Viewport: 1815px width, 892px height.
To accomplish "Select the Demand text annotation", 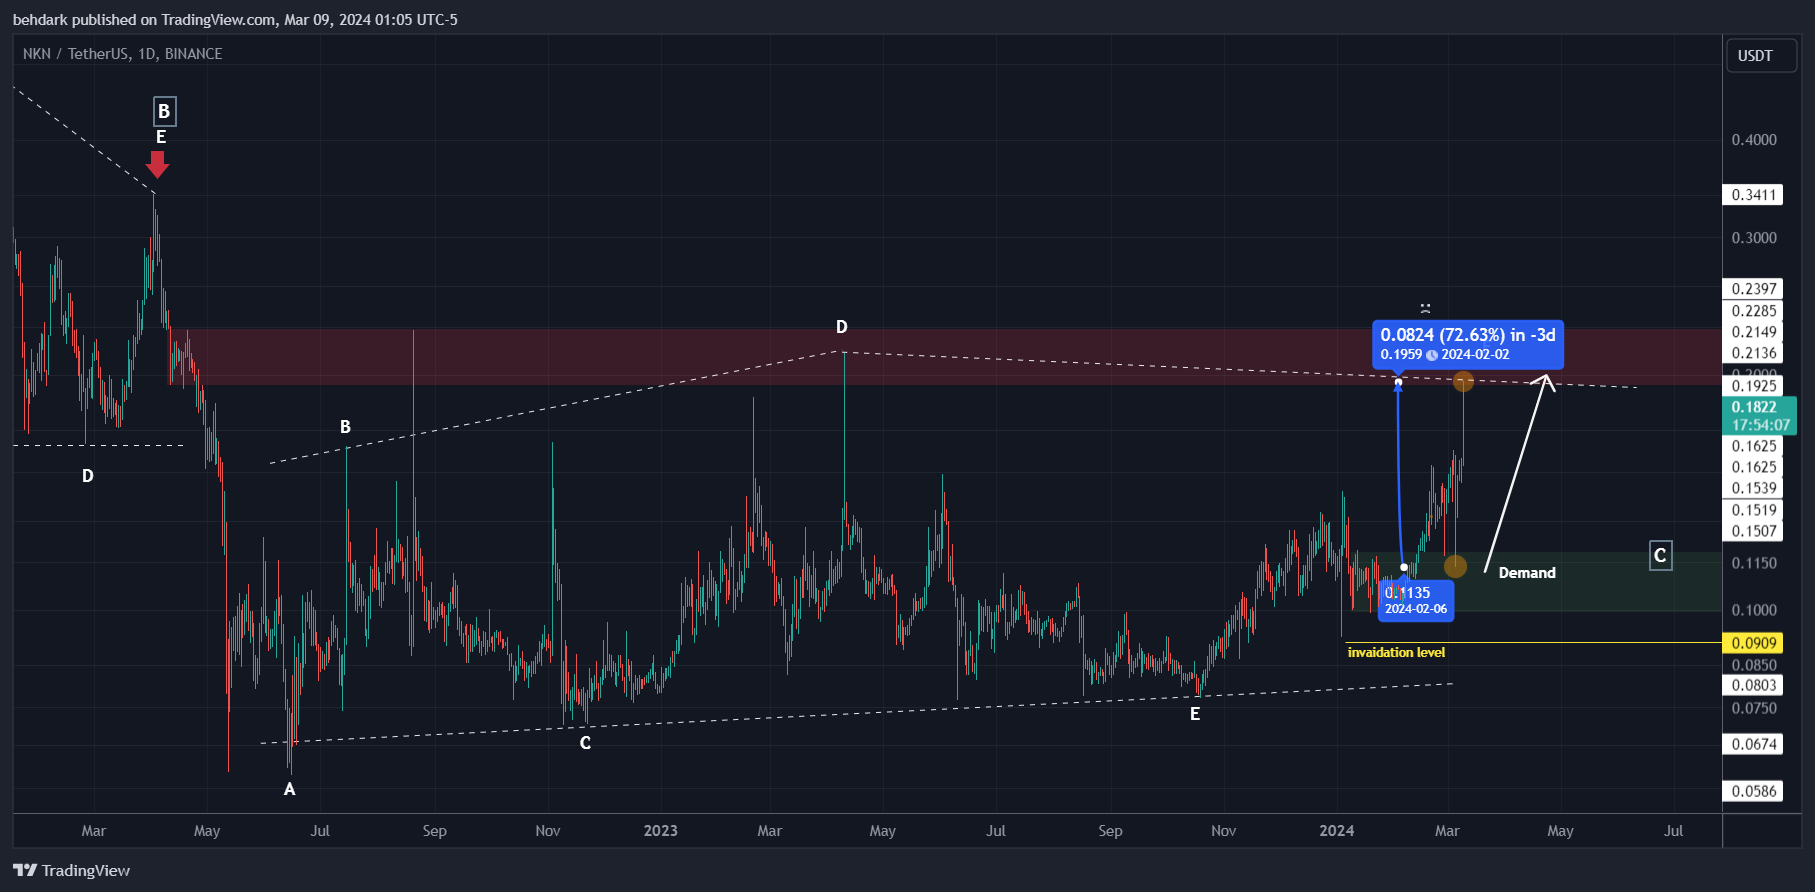I will [1527, 573].
